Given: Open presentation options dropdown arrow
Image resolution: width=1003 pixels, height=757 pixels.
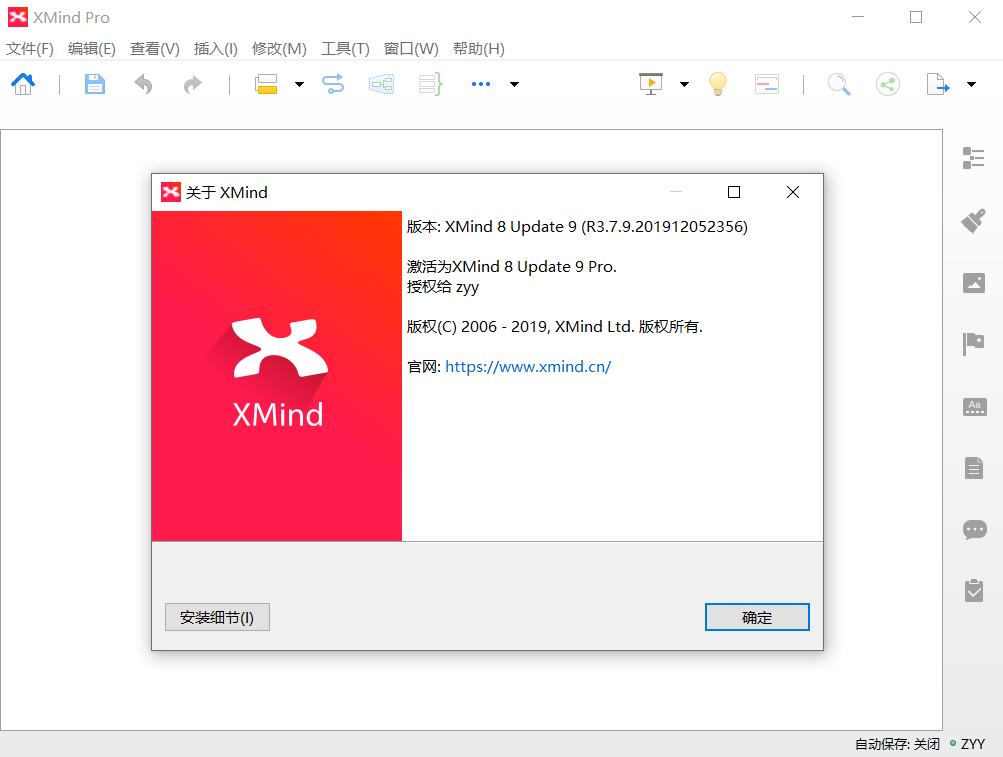Looking at the screenshot, I should point(684,84).
